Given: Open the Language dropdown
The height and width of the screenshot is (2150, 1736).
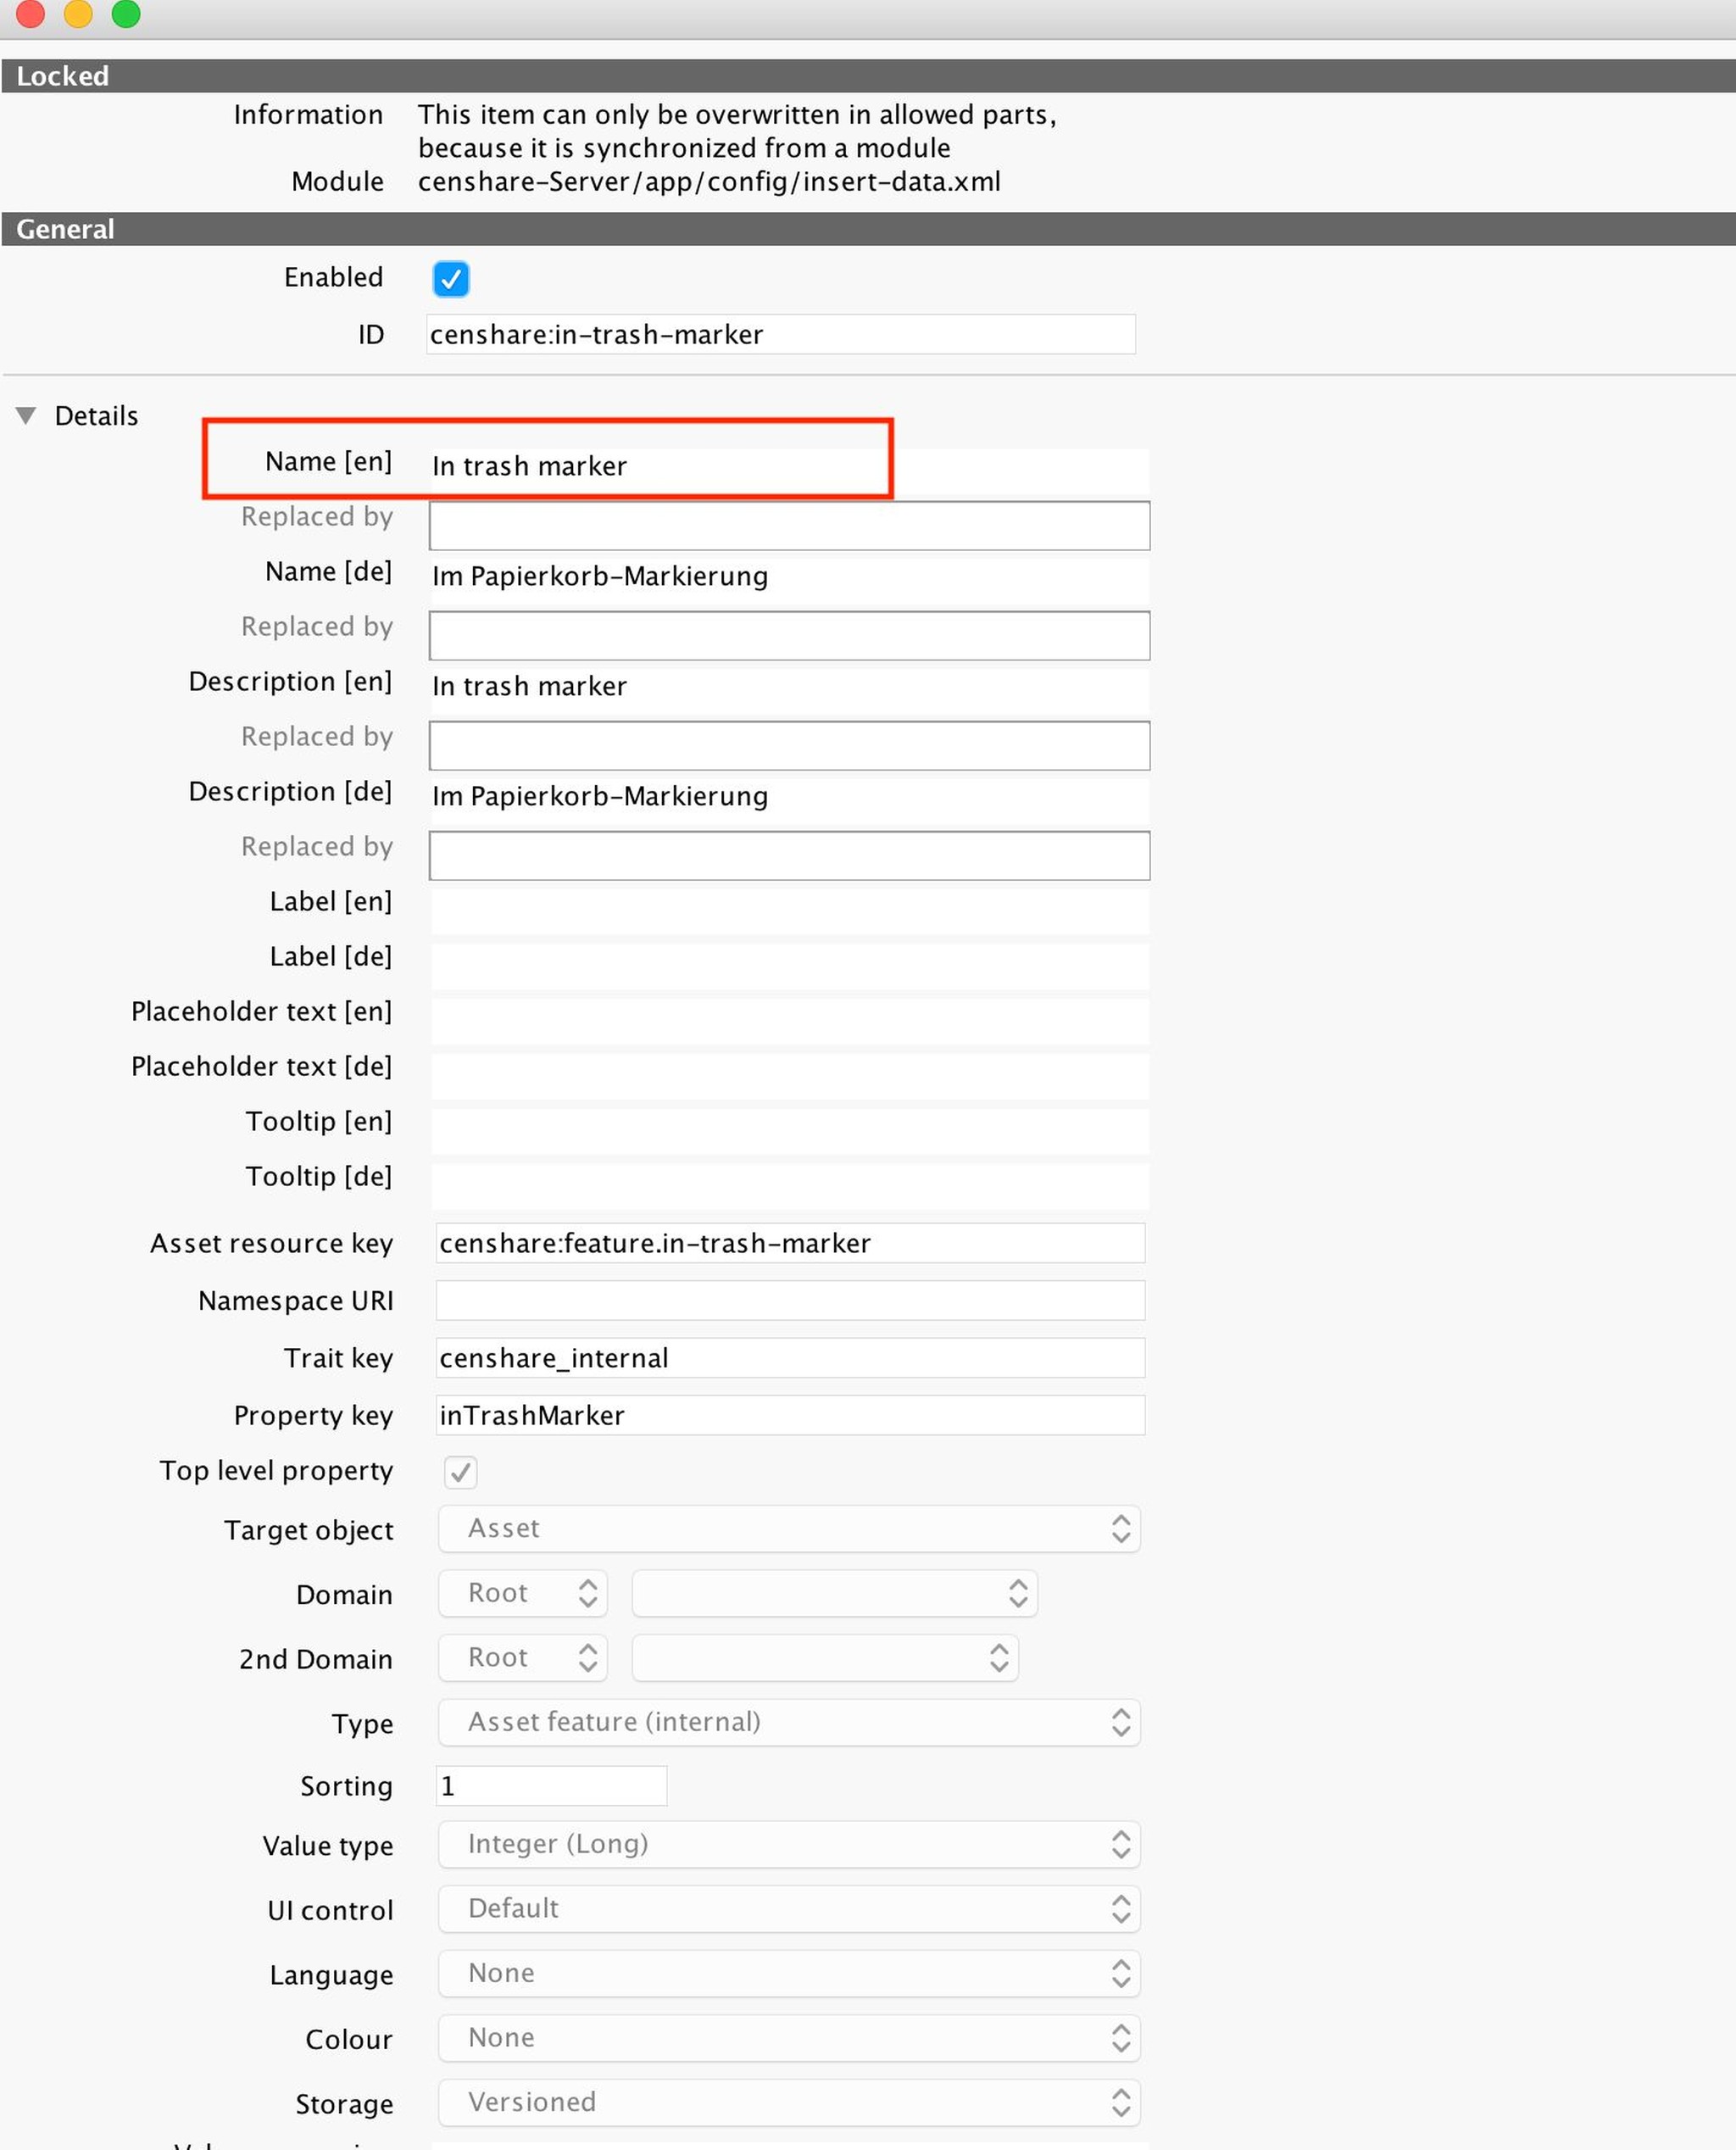Looking at the screenshot, I should (x=788, y=1973).
